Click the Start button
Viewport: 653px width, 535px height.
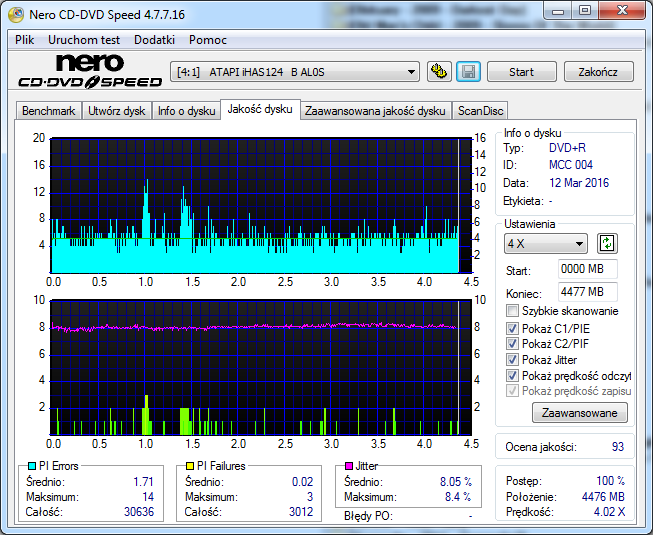pos(521,72)
